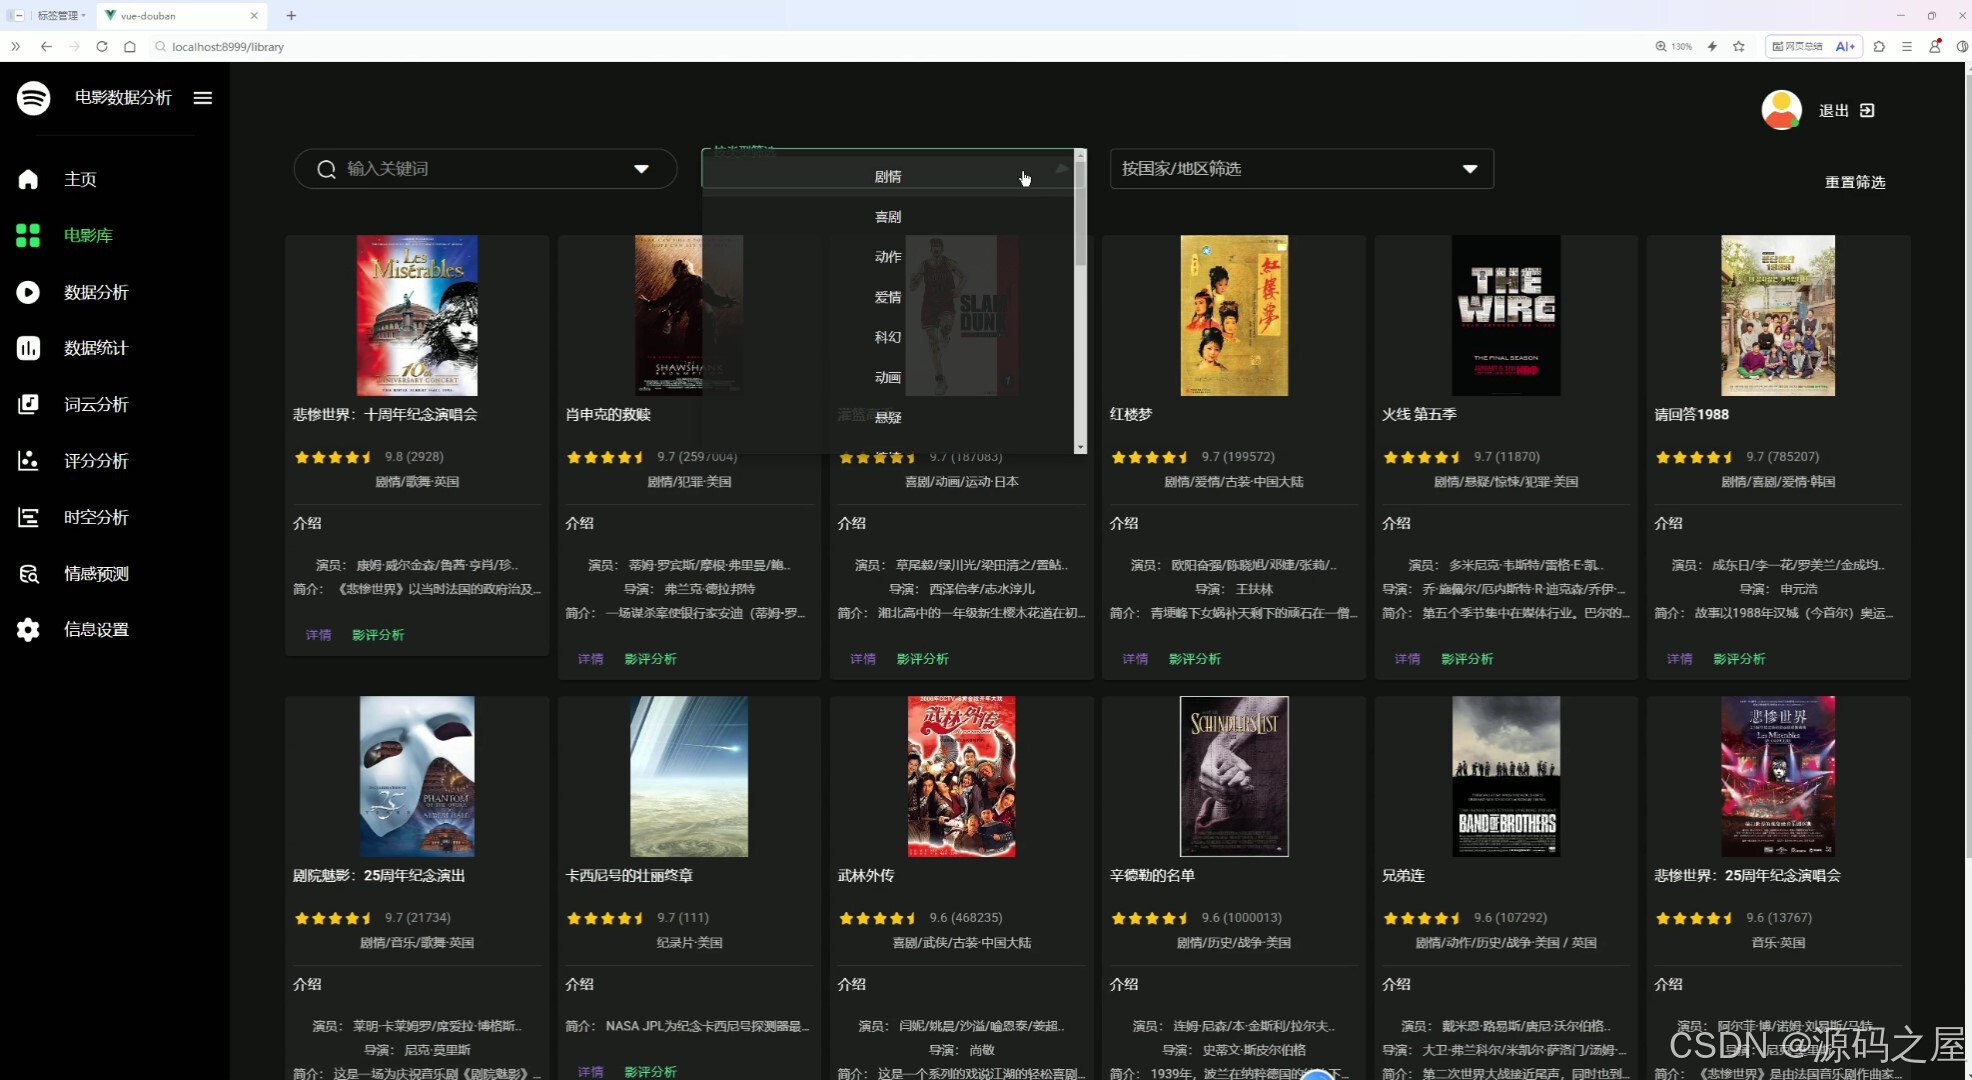Click The Wire poster thumbnail

(x=1505, y=315)
